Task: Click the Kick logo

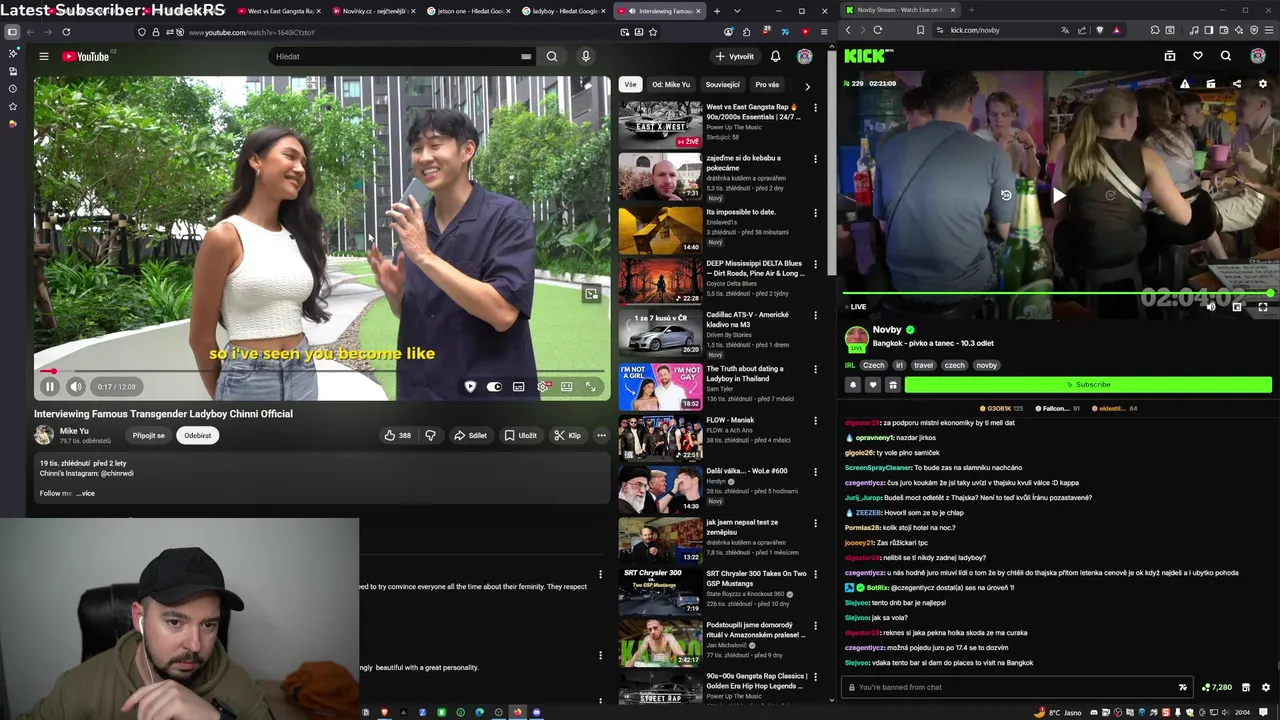Action: 865,56
